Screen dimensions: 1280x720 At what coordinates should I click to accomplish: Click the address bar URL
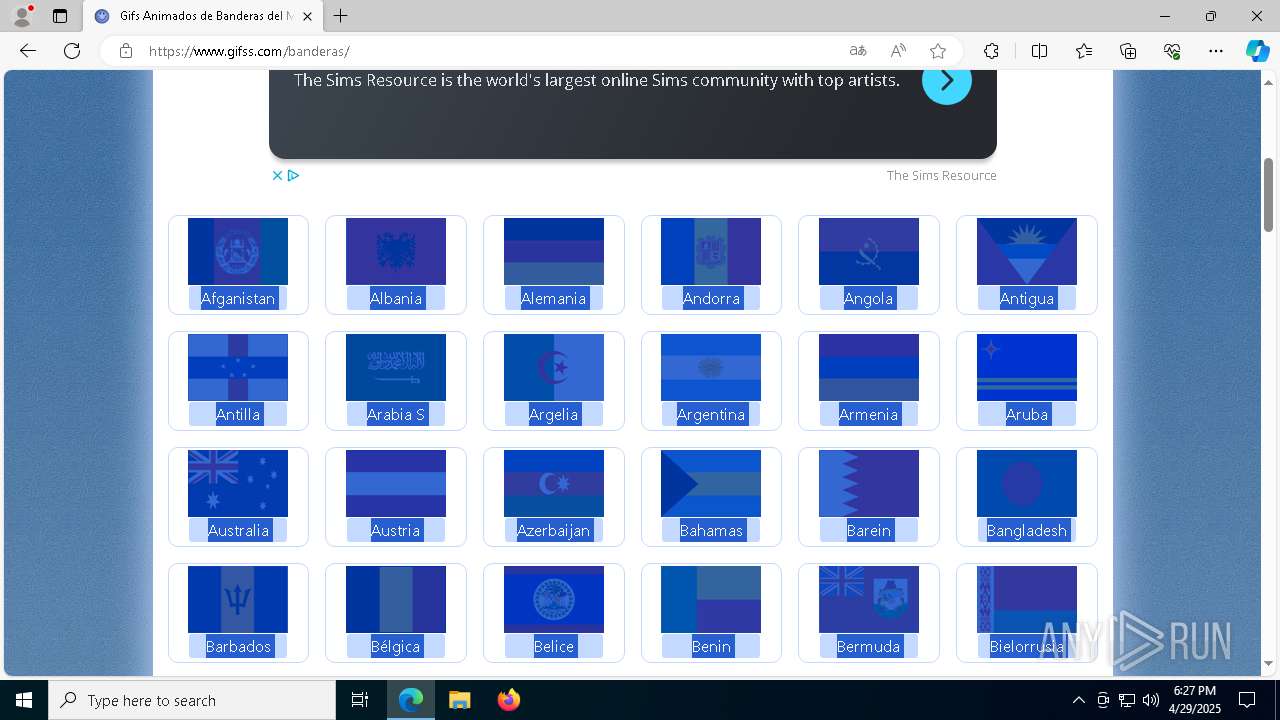[x=248, y=51]
